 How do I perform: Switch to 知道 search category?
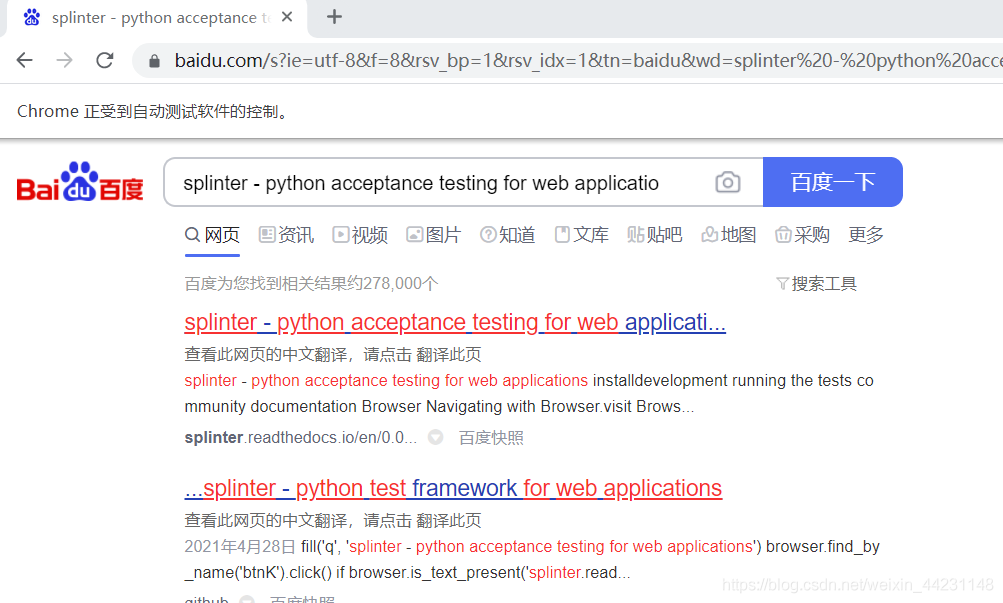[507, 234]
